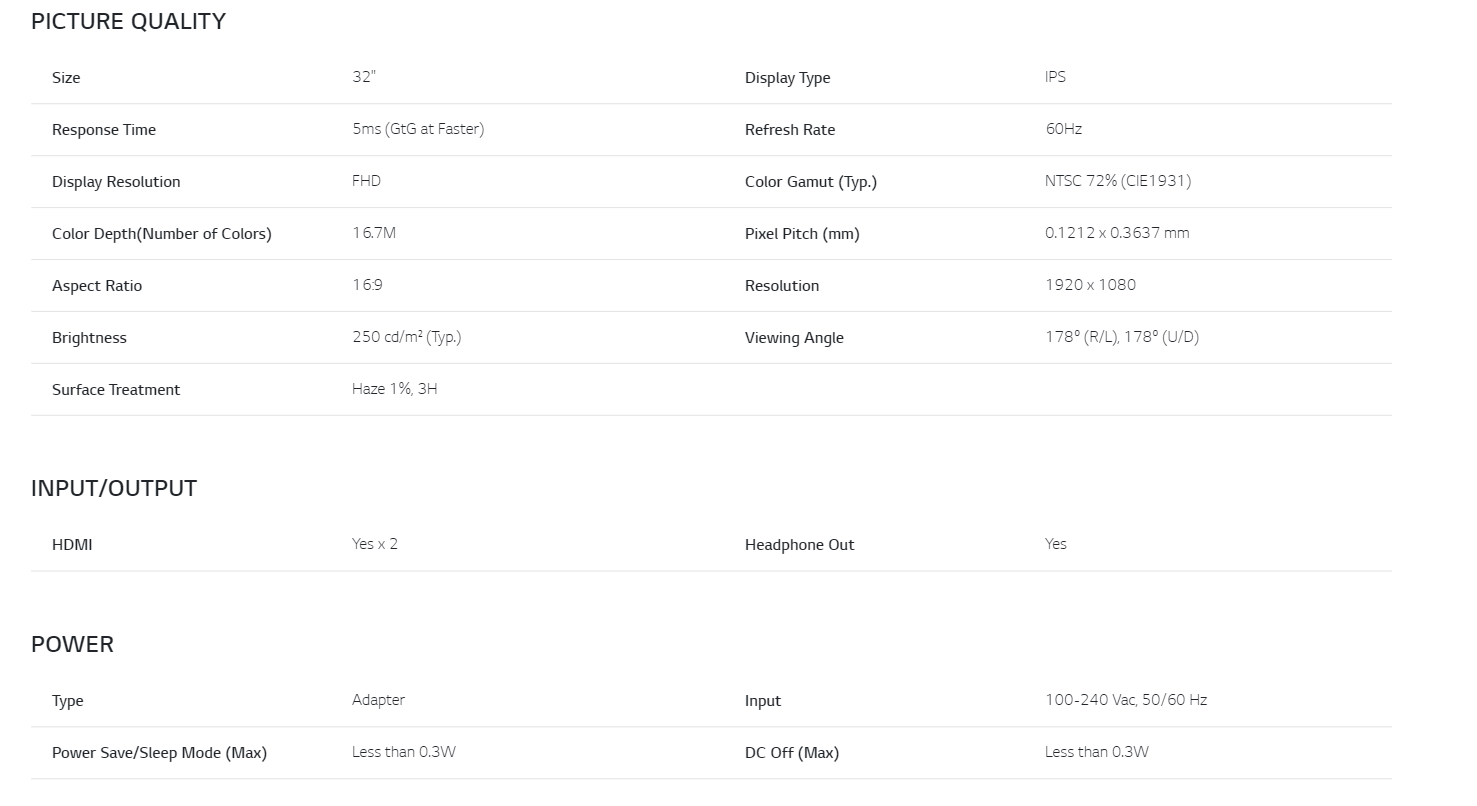Click the 1920 x 1080 resolution value

click(1090, 285)
